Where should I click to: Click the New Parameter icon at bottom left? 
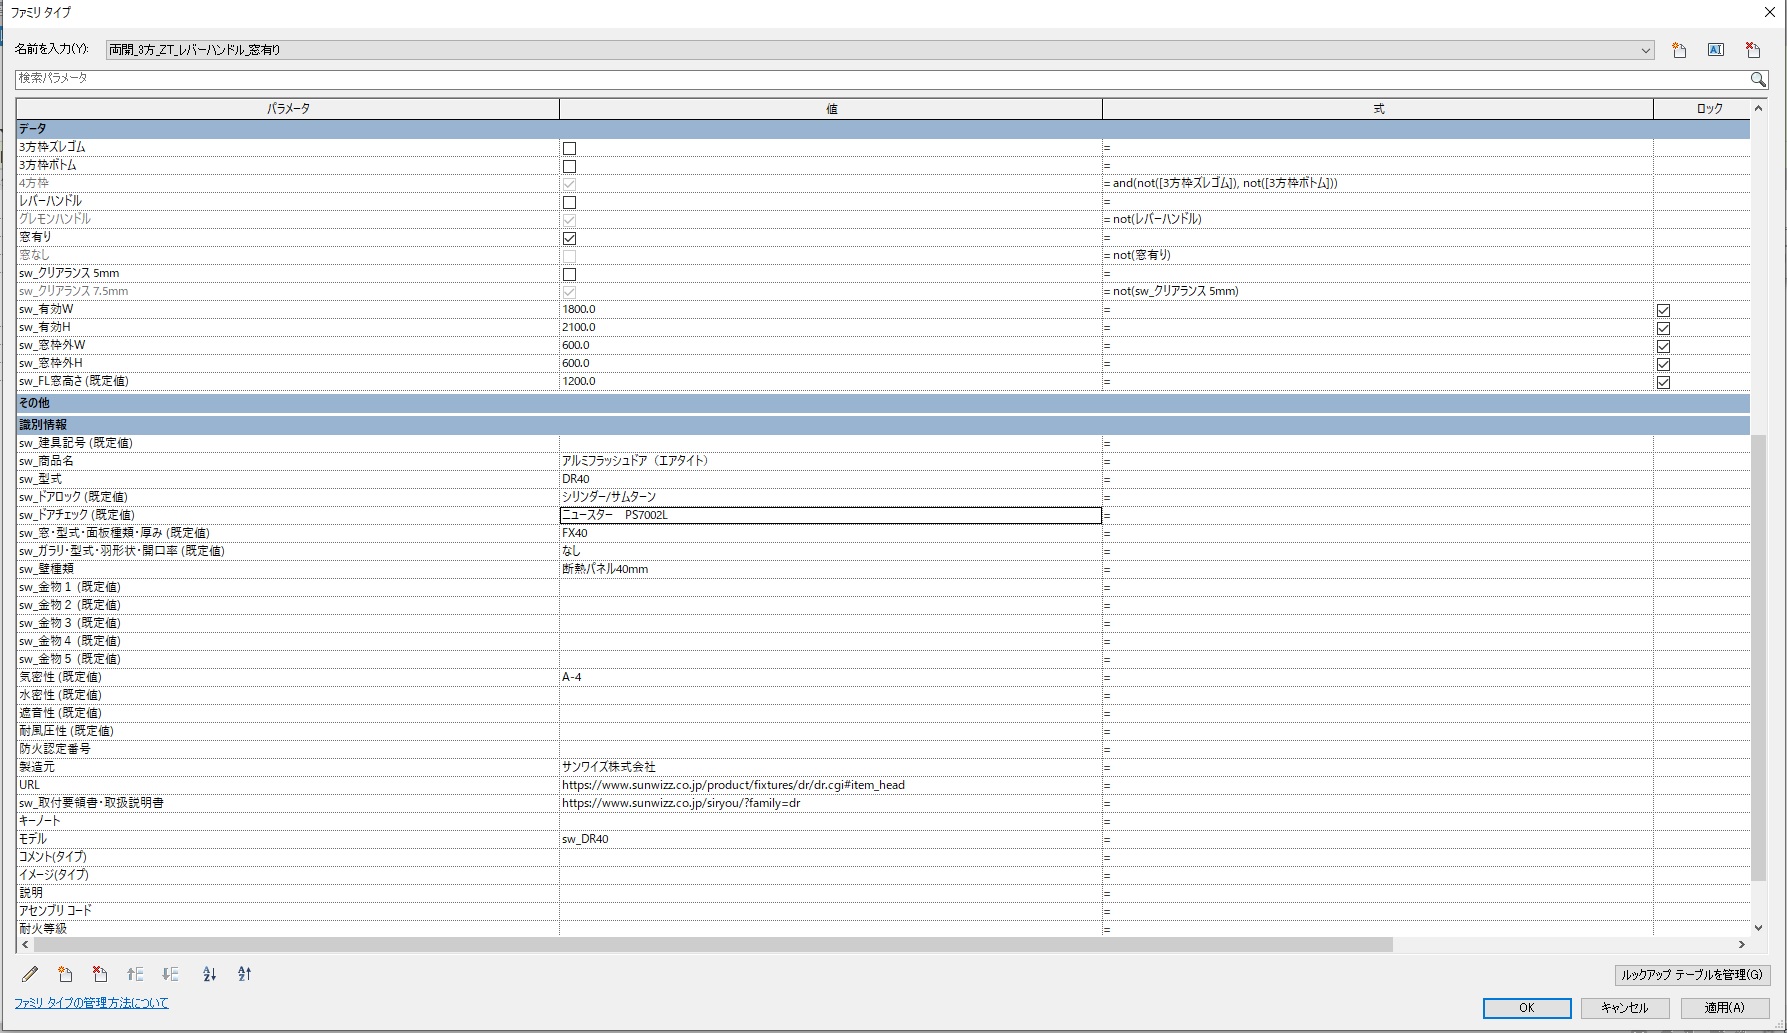65,974
